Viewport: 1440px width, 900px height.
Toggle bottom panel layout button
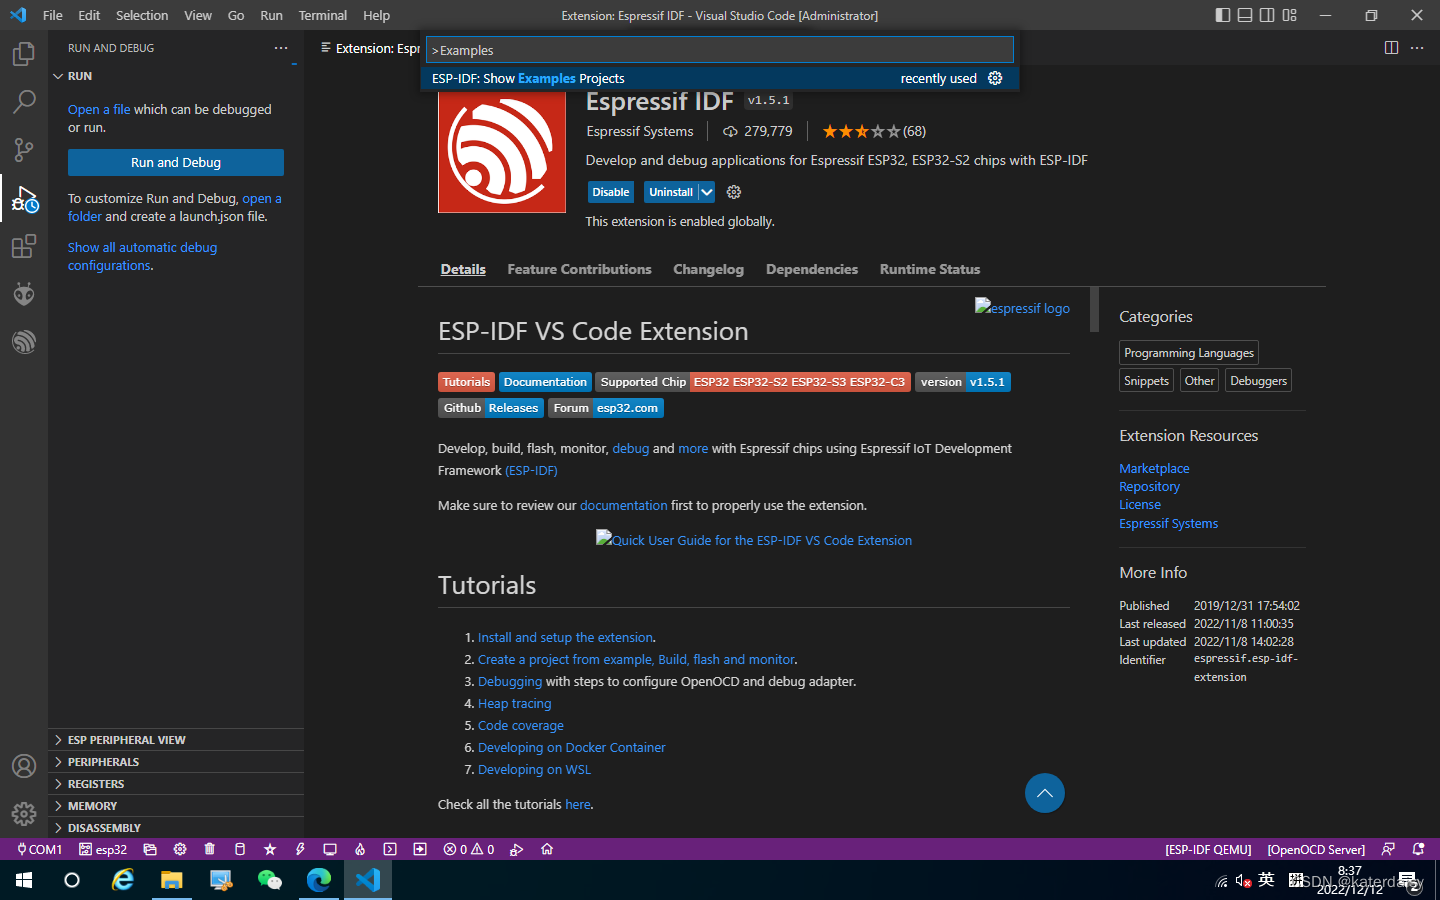pyautogui.click(x=1245, y=15)
